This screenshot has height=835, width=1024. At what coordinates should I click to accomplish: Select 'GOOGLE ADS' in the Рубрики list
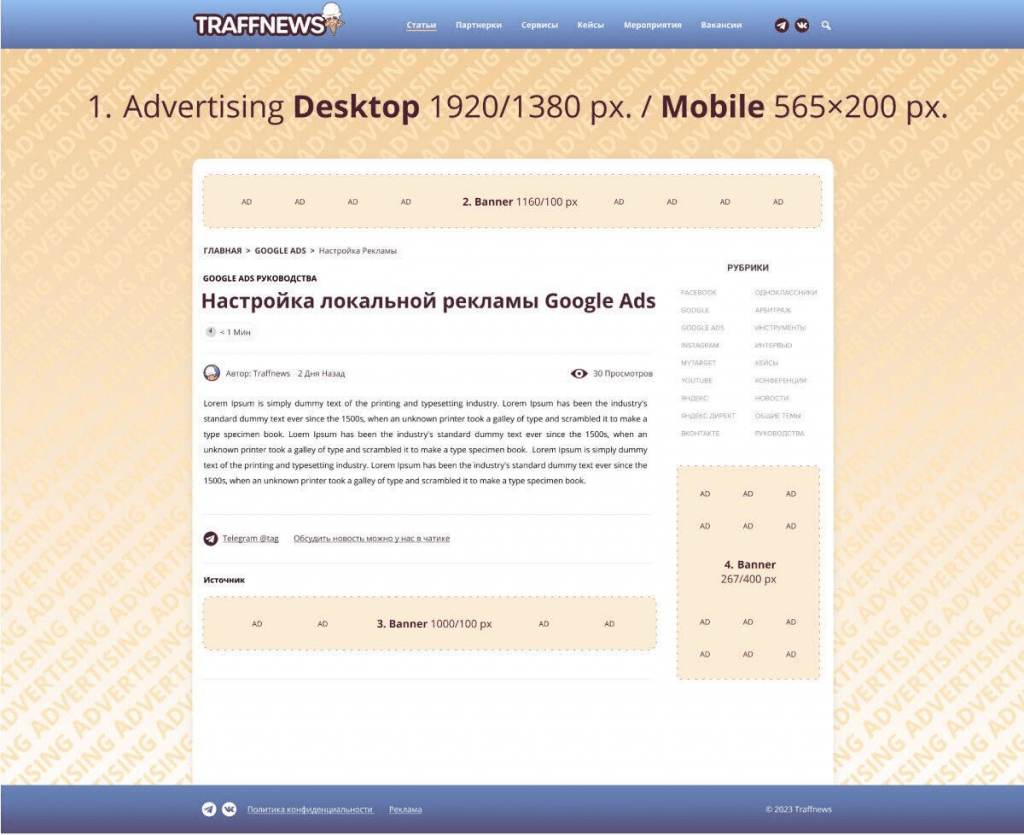pyautogui.click(x=703, y=328)
